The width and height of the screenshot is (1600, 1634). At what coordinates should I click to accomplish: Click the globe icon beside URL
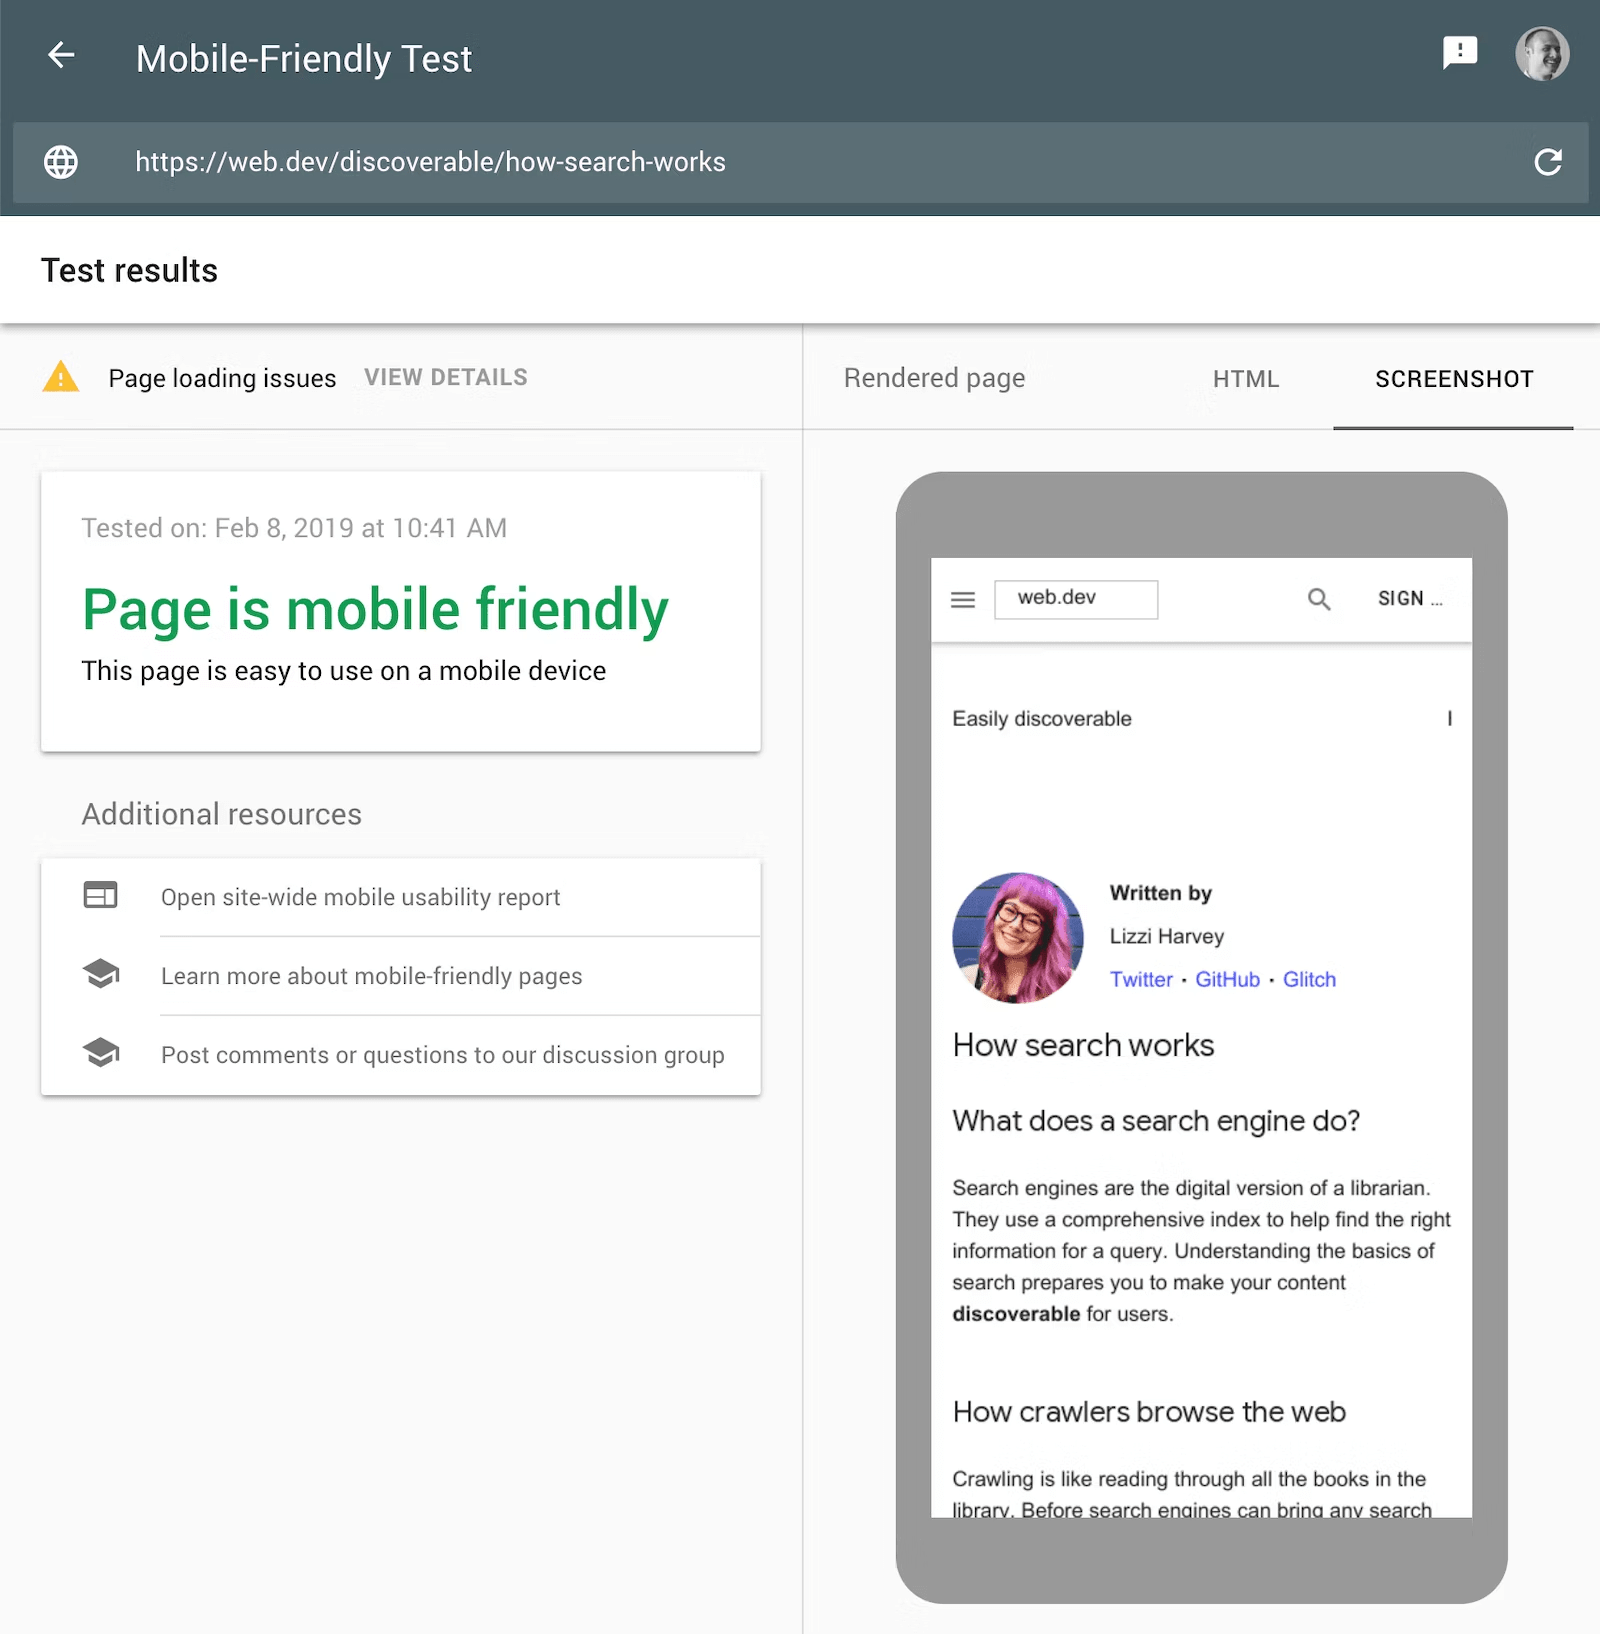click(61, 162)
